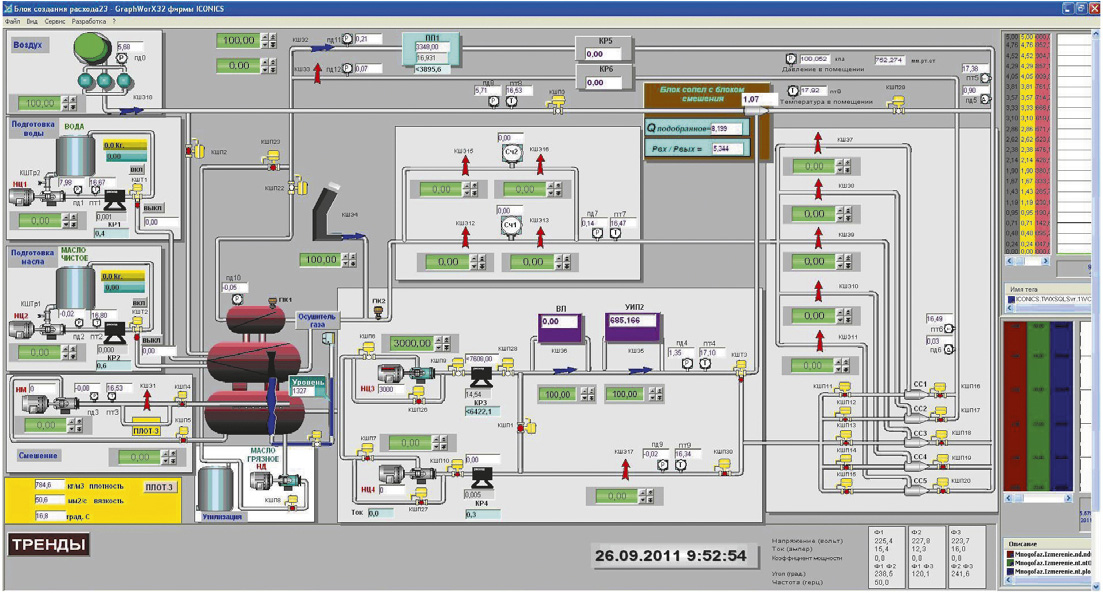The height and width of the screenshot is (593, 1103).
Task: Click single up arrow of КШЭ4 100,00 setpoint
Action: pyautogui.click(x=345, y=256)
